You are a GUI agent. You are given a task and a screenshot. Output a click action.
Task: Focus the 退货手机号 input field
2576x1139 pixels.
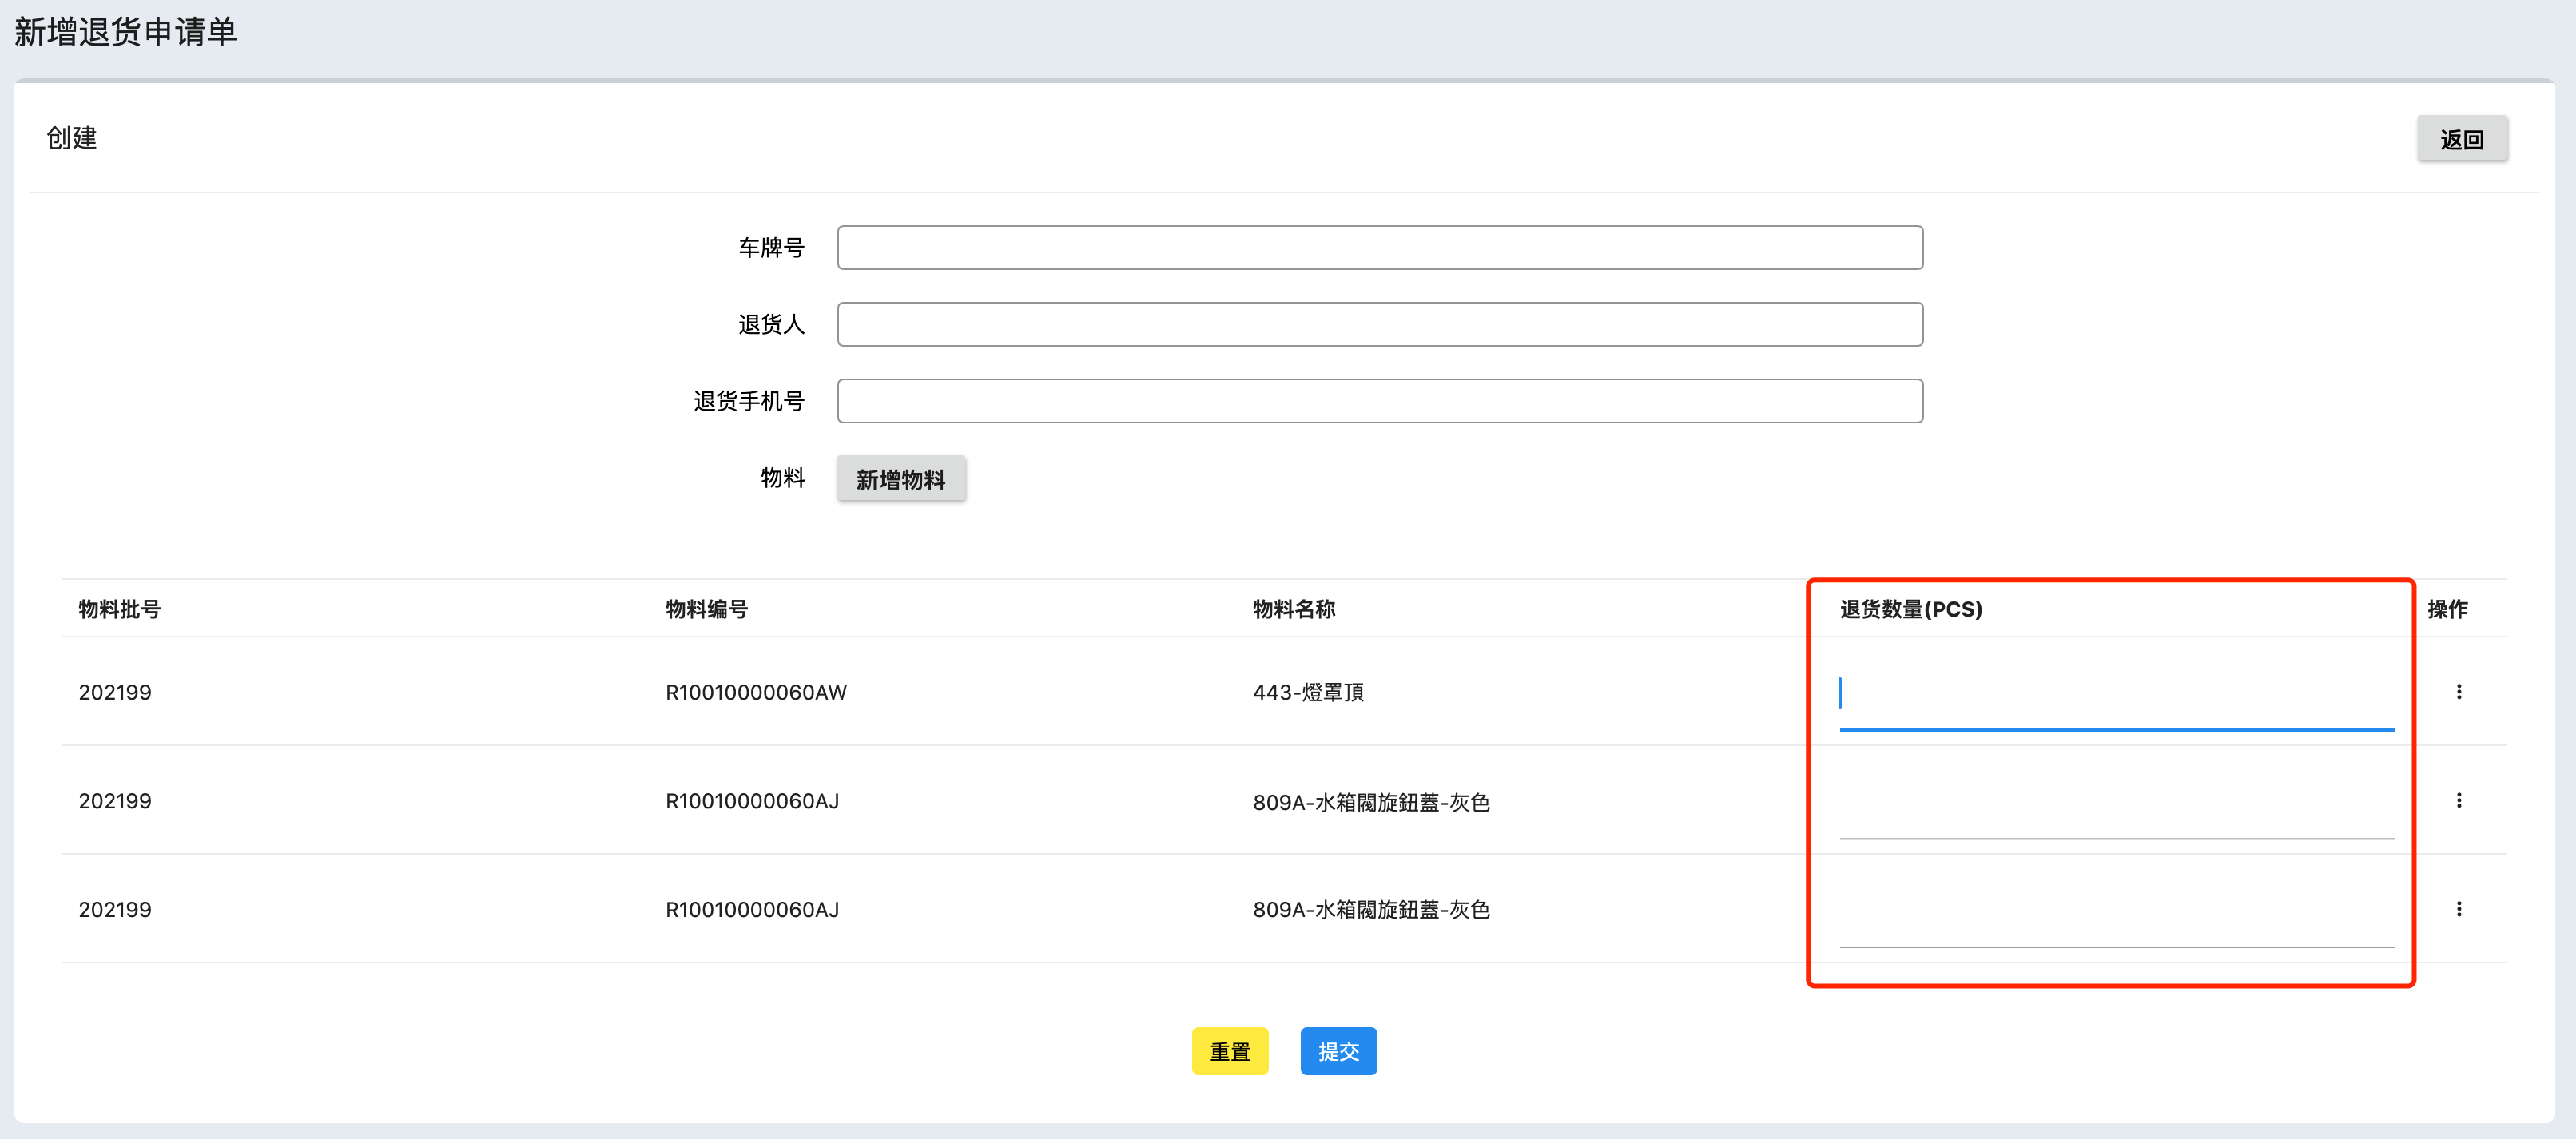[x=1379, y=401]
